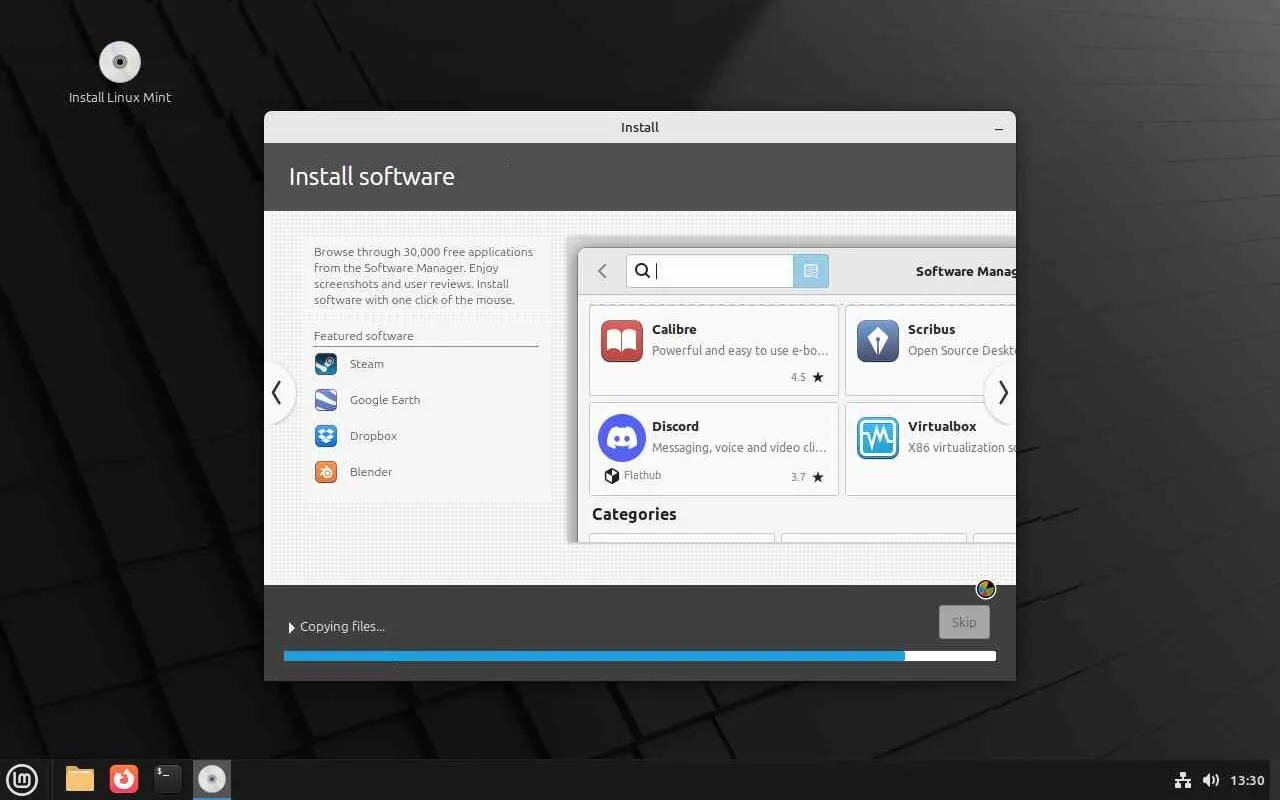This screenshot has width=1280, height=800.
Task: Click the Install software heading
Action: click(x=371, y=176)
